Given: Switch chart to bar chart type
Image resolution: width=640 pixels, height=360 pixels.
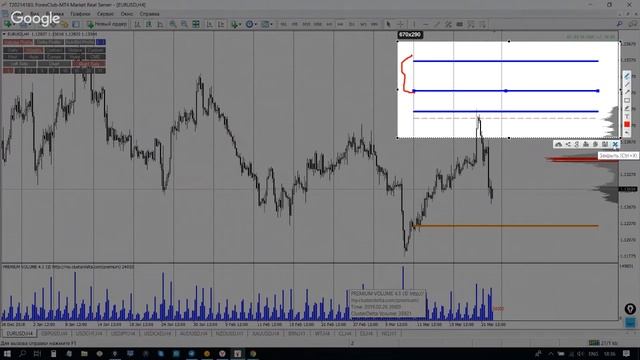Looking at the screenshot, I should coord(138,24).
